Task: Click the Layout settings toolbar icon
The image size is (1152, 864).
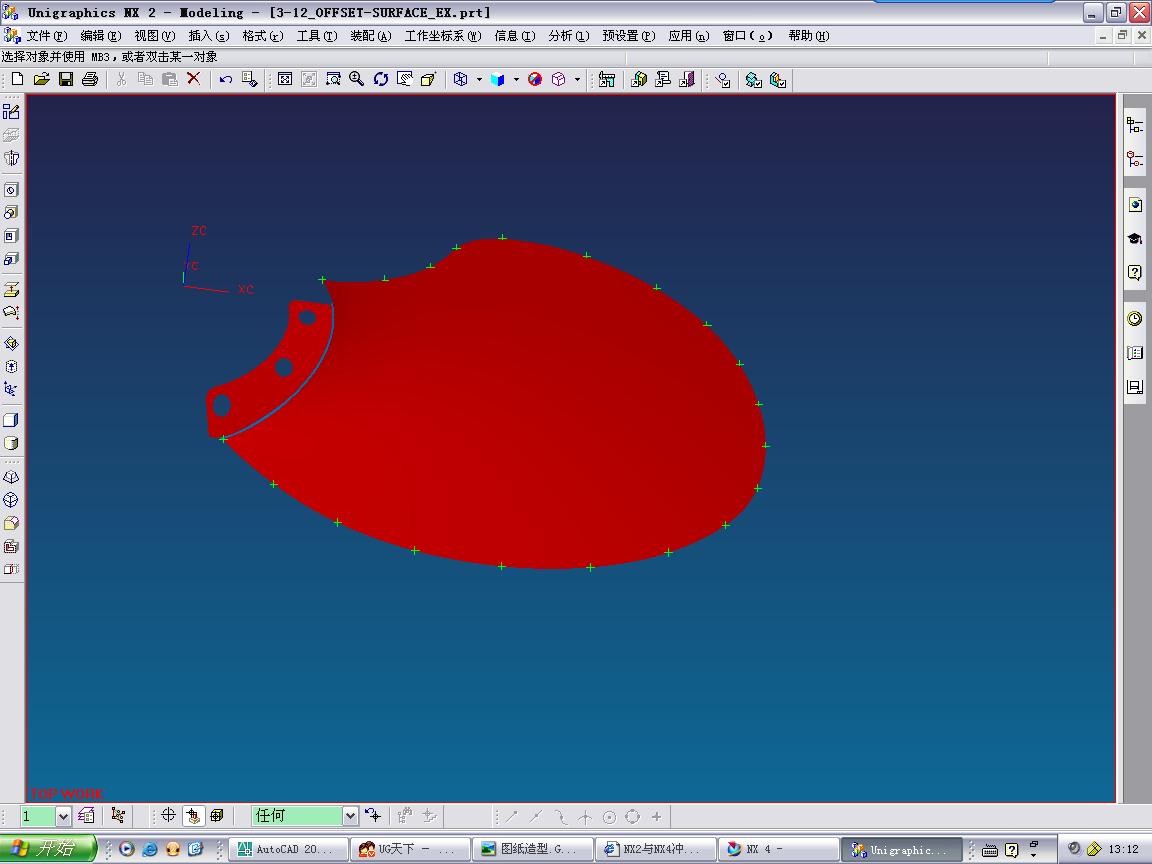Action: coord(607,79)
